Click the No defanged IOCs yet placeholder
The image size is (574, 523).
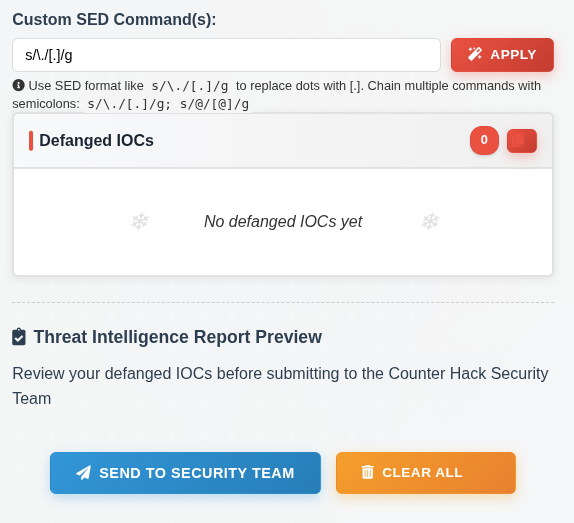tap(283, 221)
